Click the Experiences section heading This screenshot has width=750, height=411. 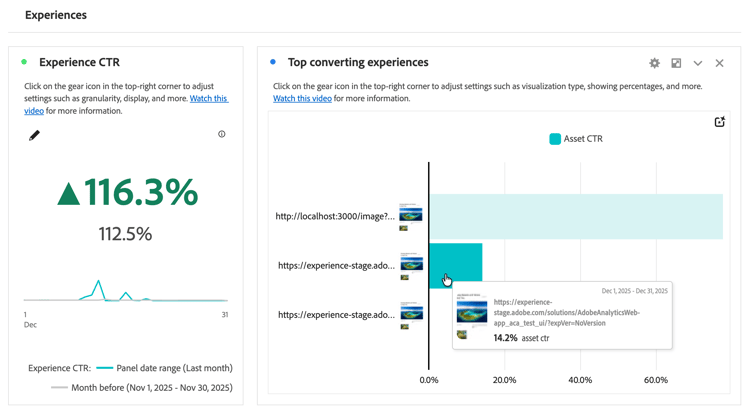pyautogui.click(x=56, y=15)
